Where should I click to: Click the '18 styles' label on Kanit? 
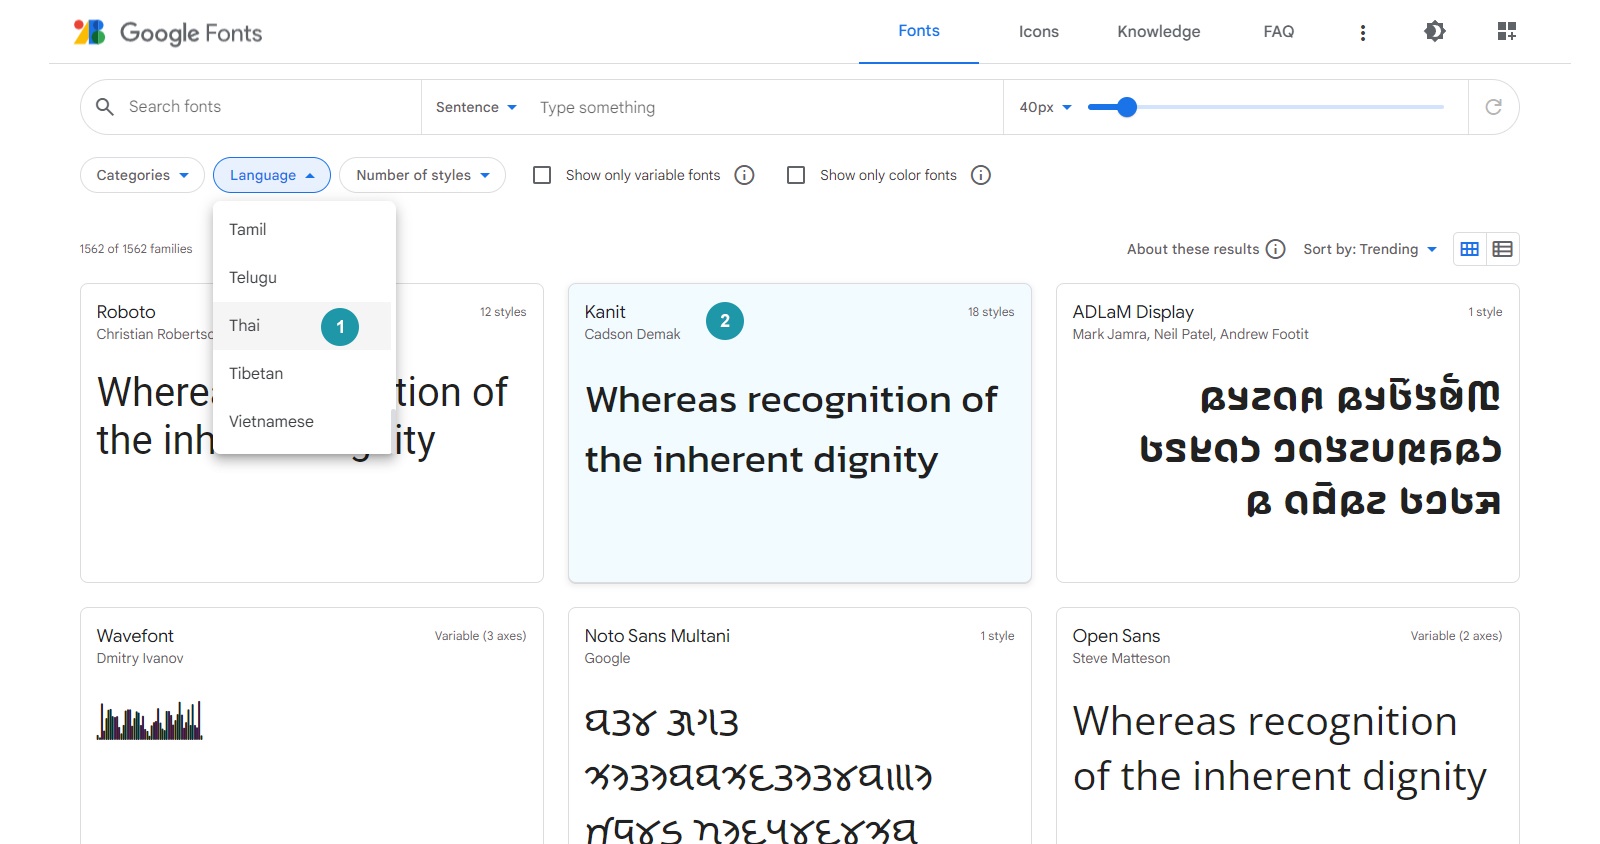point(991,312)
